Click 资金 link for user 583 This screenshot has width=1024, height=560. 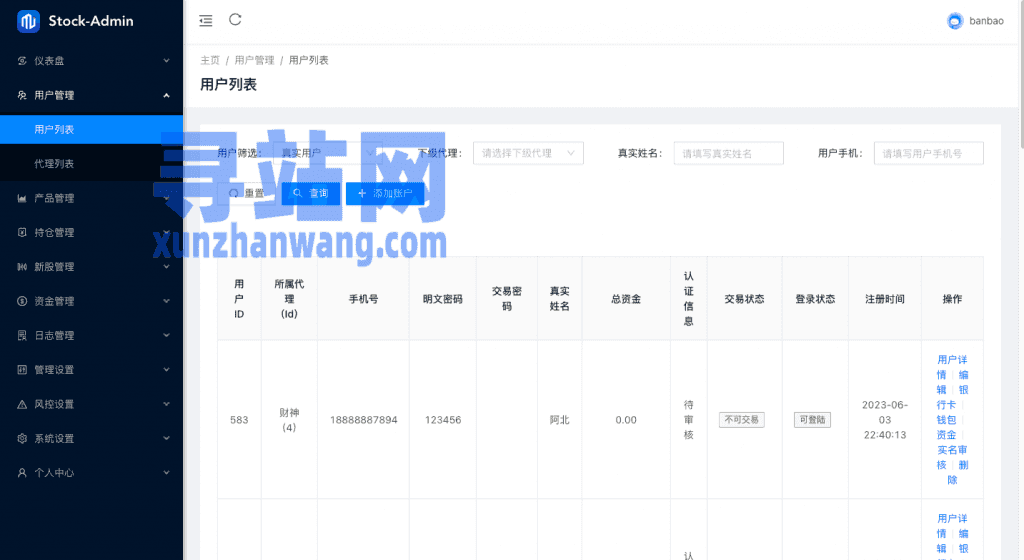point(946,435)
